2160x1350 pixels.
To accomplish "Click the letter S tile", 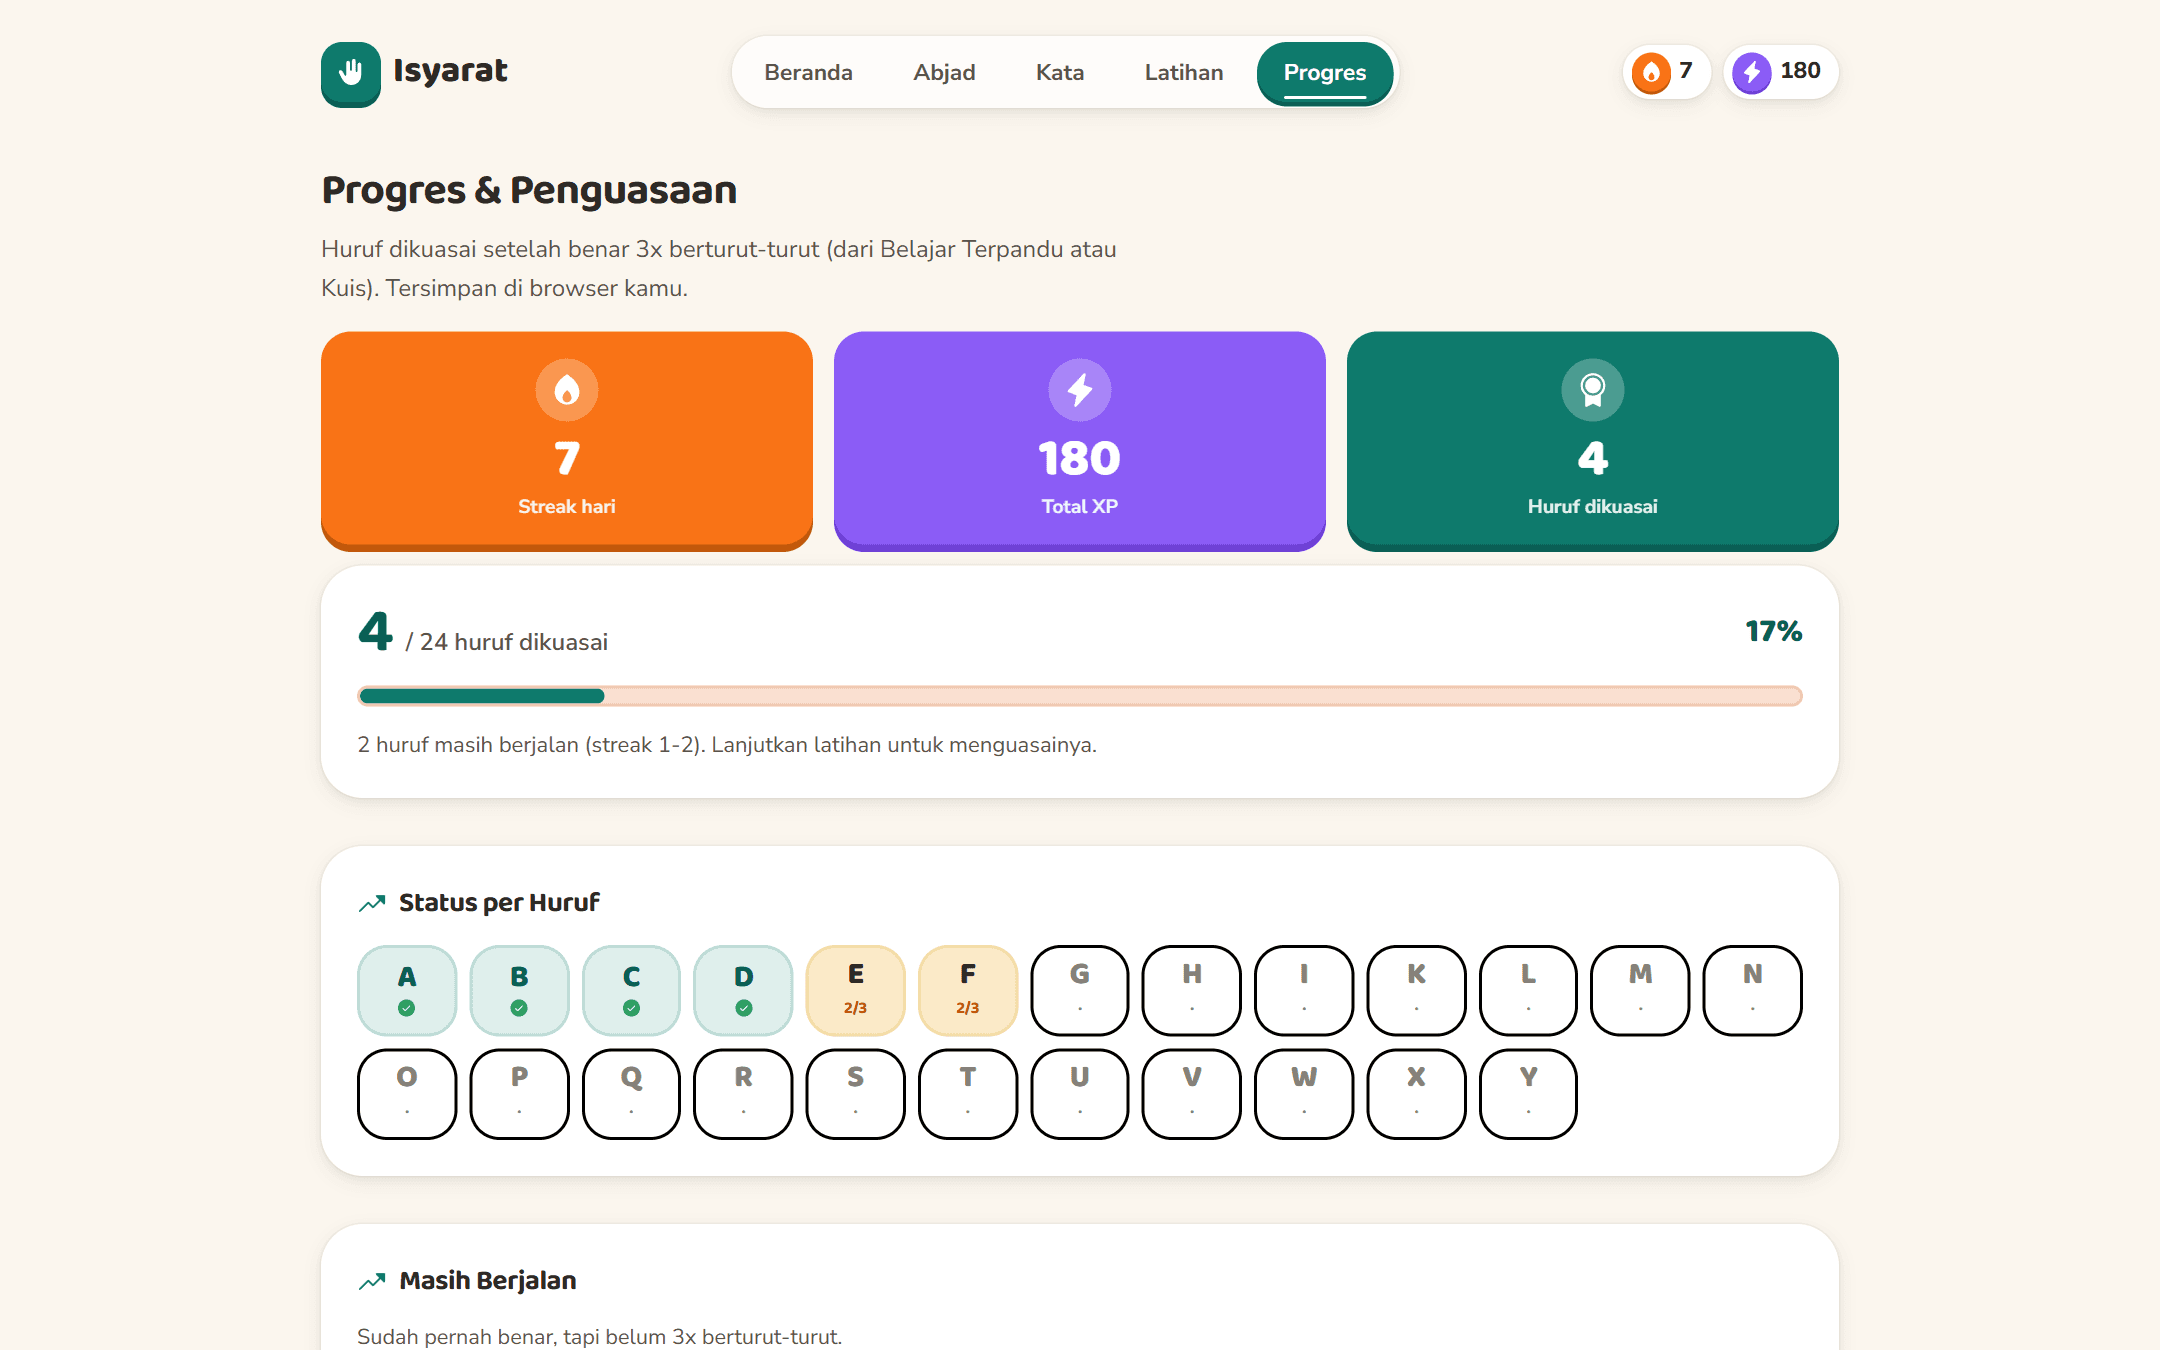I will (x=856, y=1093).
